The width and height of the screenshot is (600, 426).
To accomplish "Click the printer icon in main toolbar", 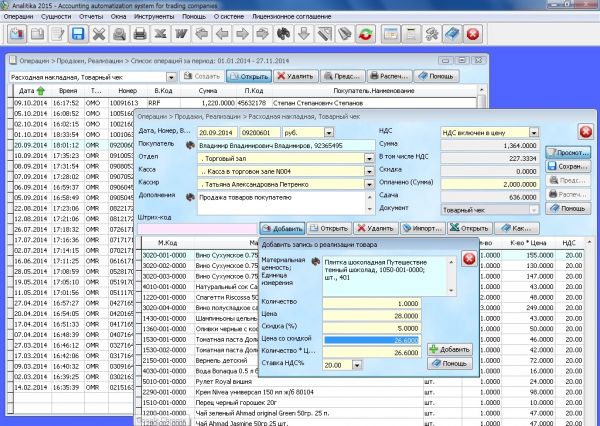I will [x=140, y=34].
